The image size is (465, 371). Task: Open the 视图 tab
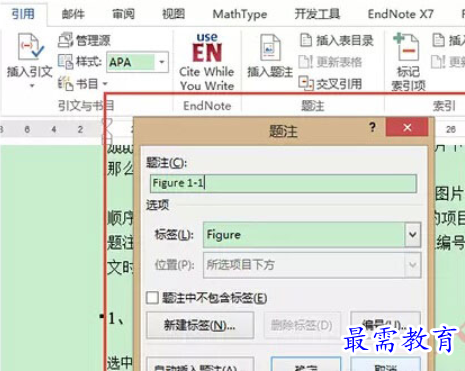click(173, 14)
